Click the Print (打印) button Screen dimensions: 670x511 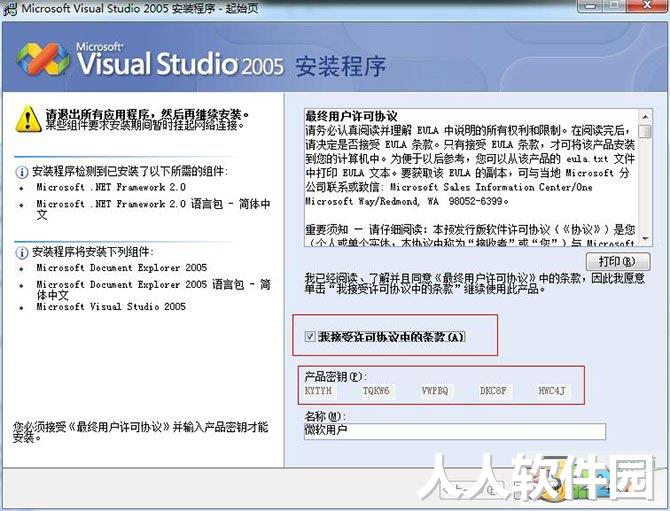tap(618, 261)
